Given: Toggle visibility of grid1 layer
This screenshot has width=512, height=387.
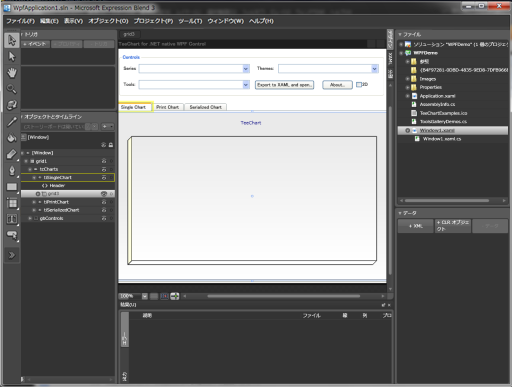Looking at the screenshot, I should click(104, 161).
